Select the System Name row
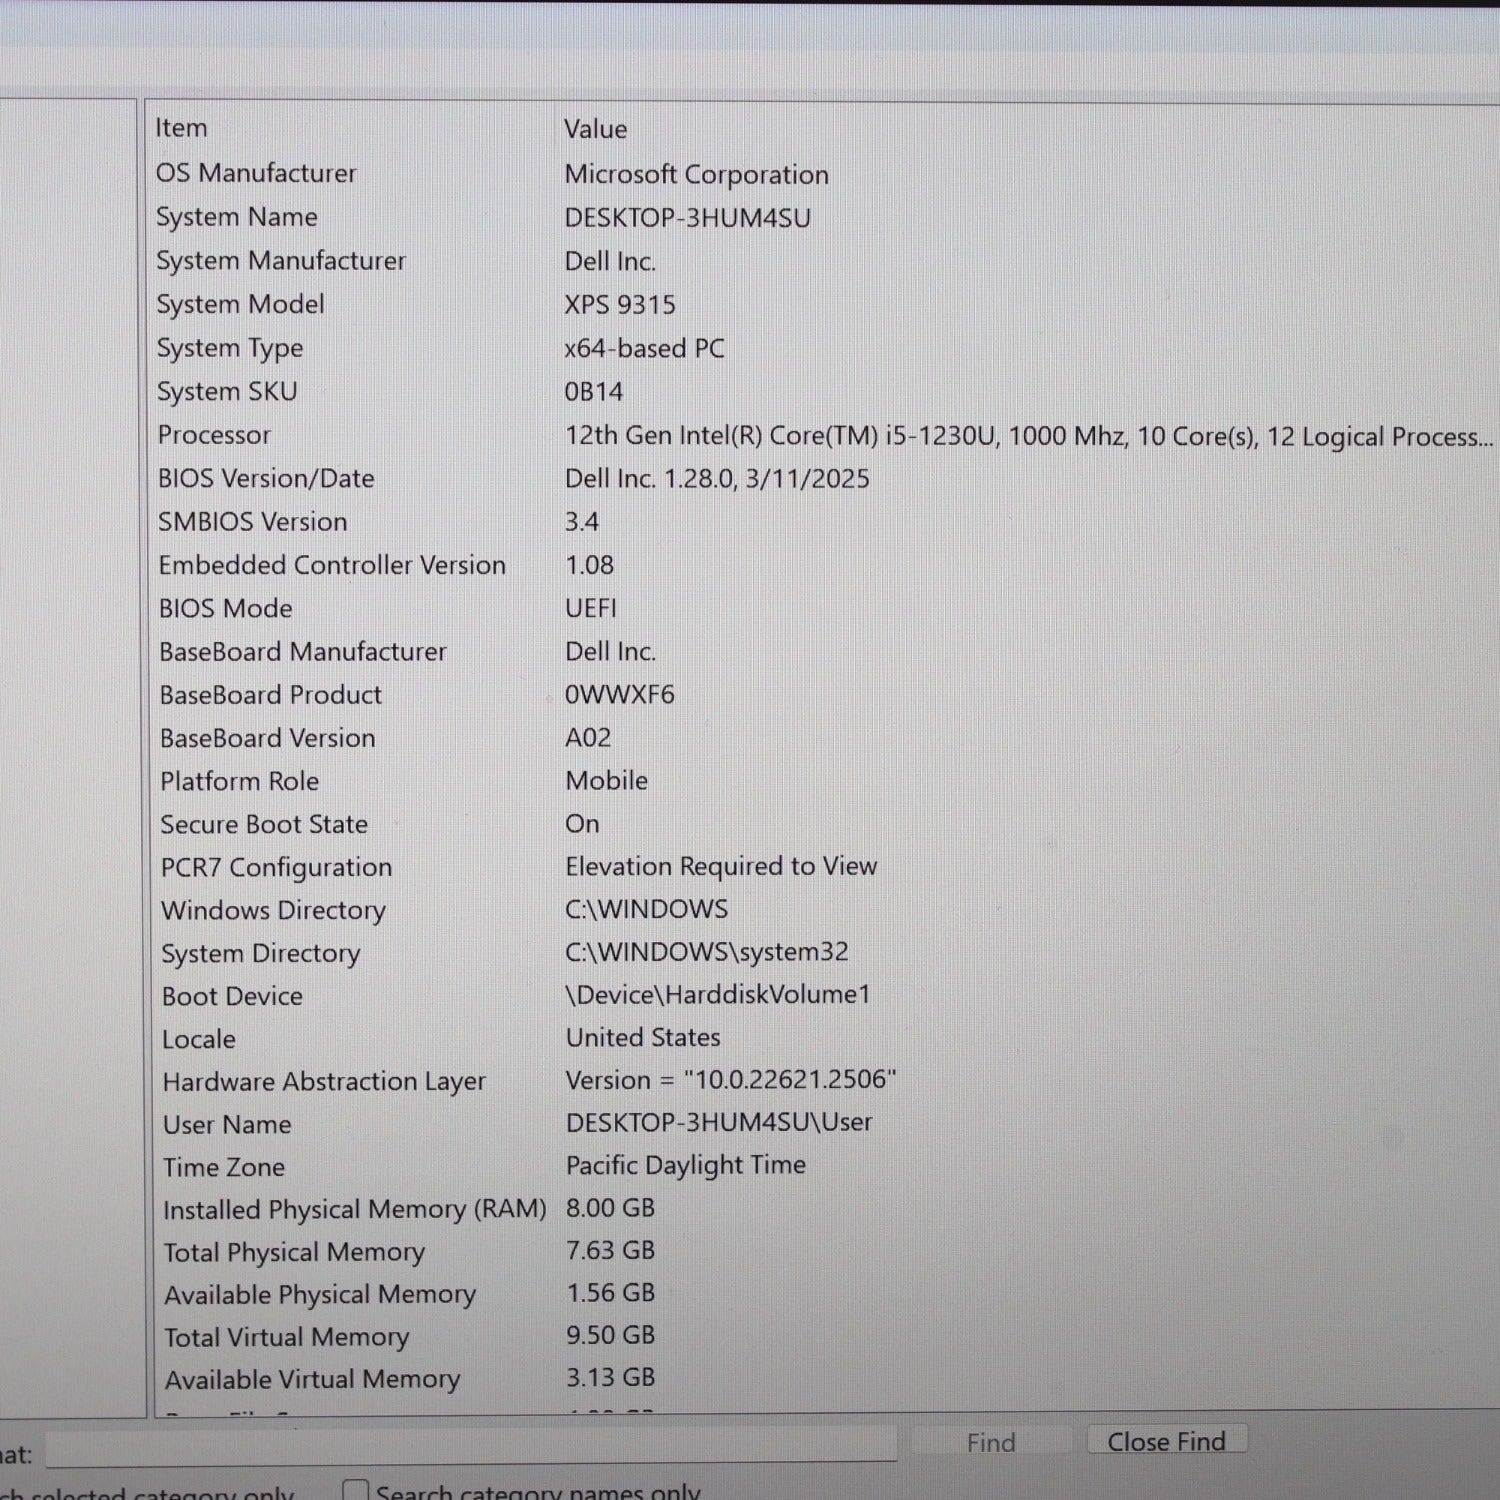 825,217
